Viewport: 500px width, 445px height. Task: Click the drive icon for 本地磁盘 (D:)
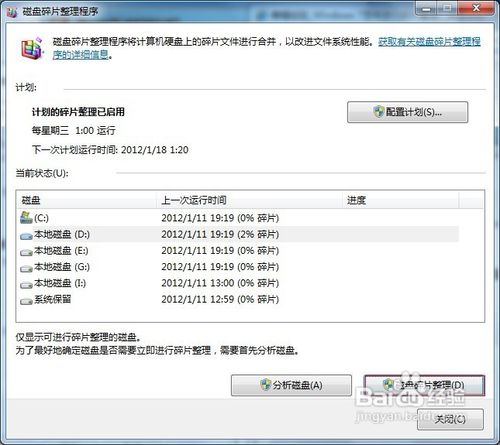tap(26, 236)
